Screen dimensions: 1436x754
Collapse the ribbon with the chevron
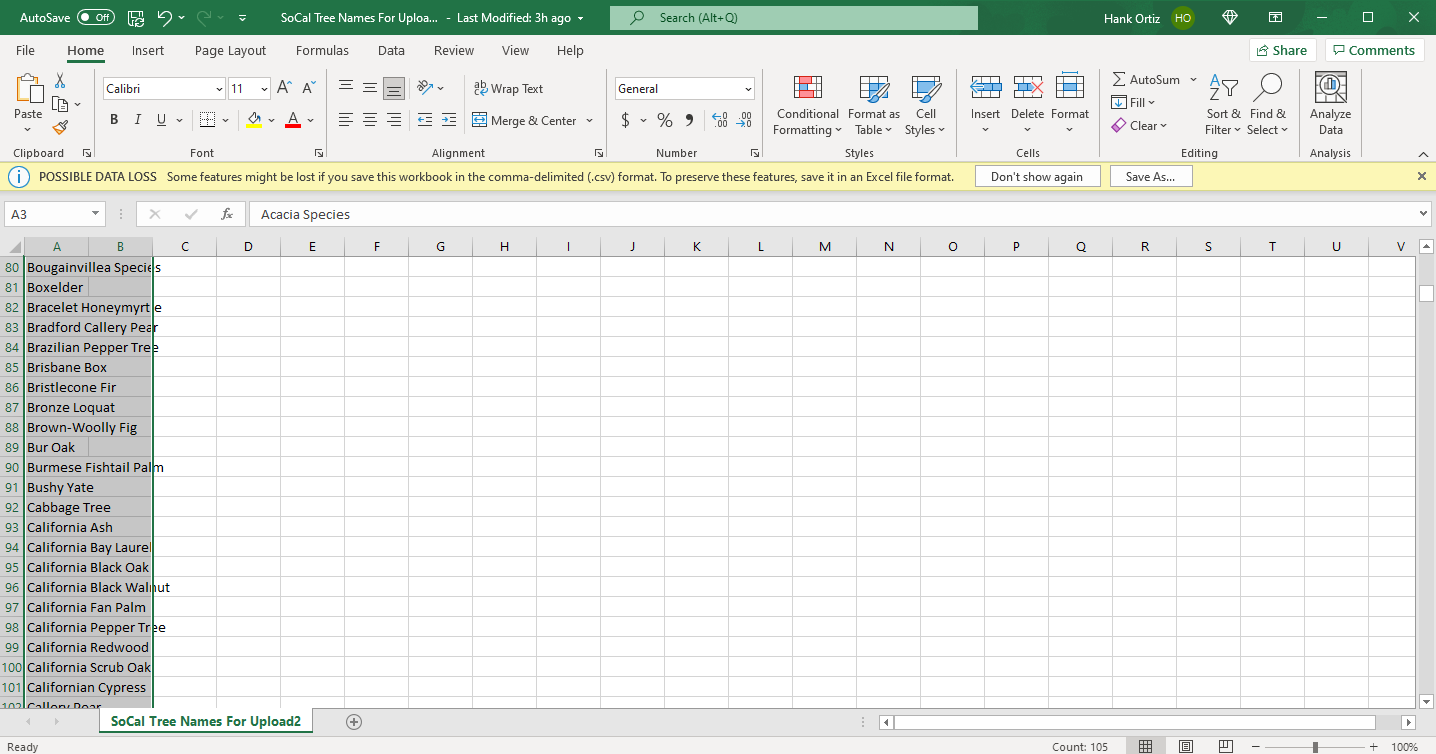pos(1423,154)
